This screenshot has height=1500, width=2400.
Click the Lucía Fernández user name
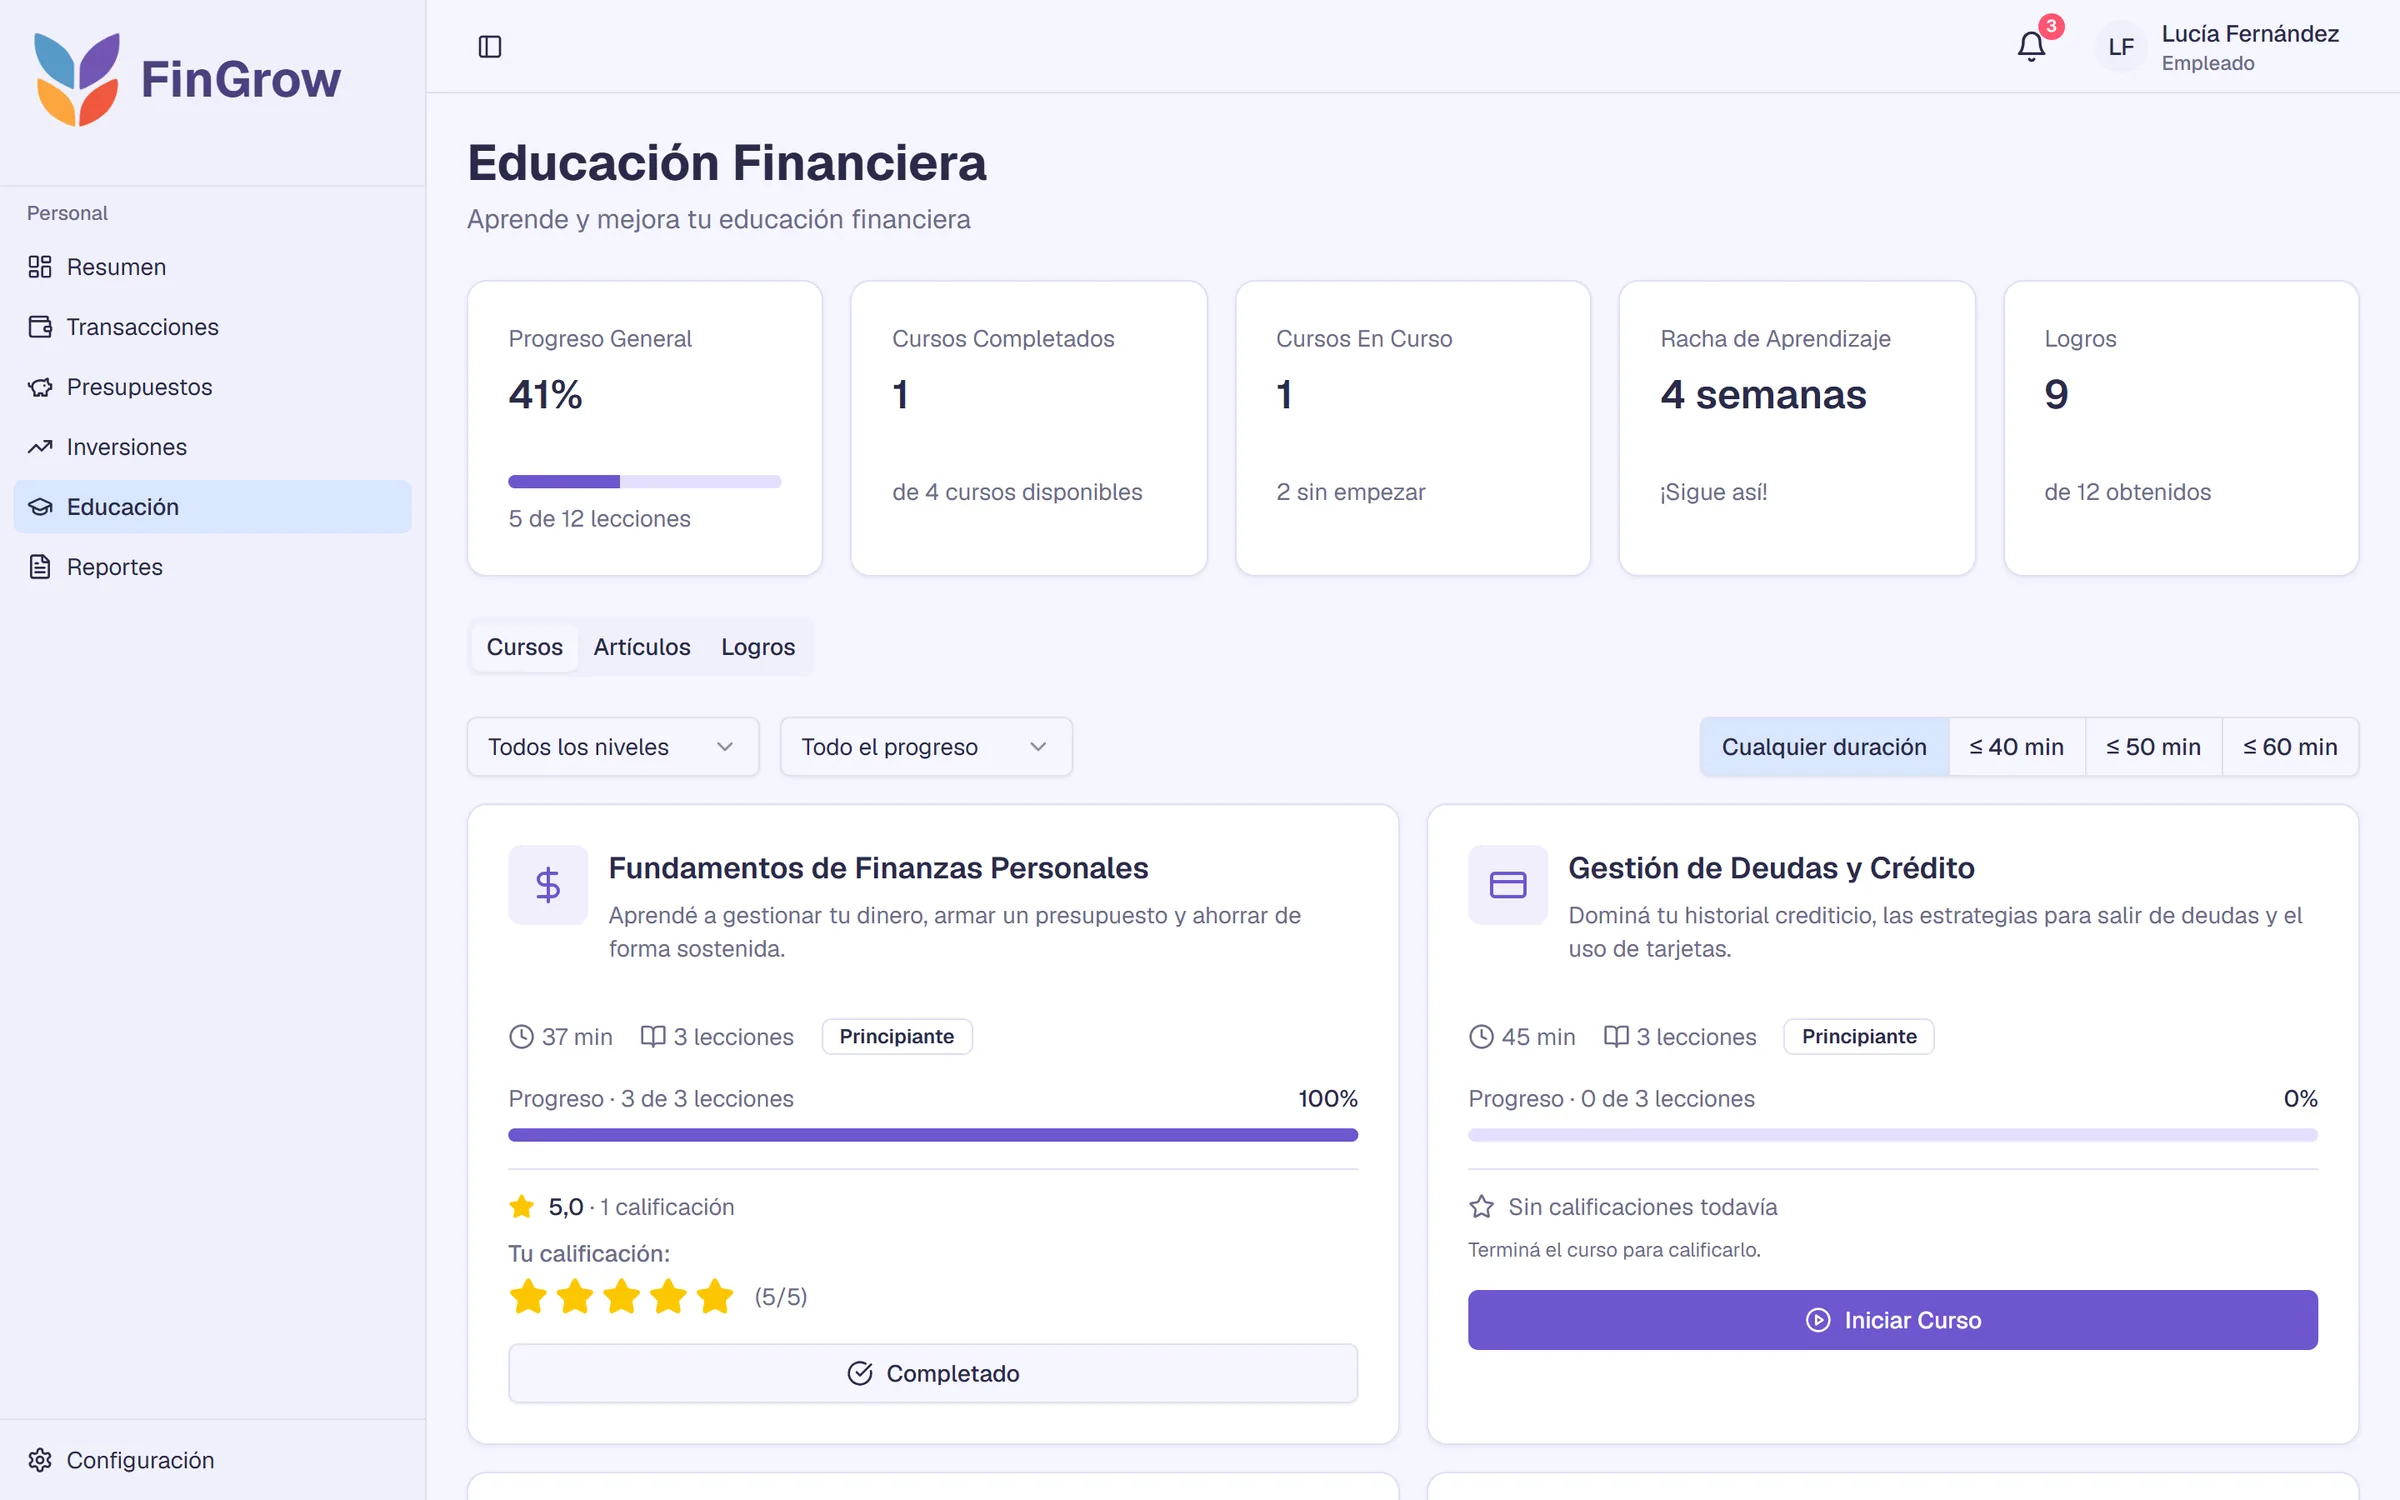click(2250, 34)
